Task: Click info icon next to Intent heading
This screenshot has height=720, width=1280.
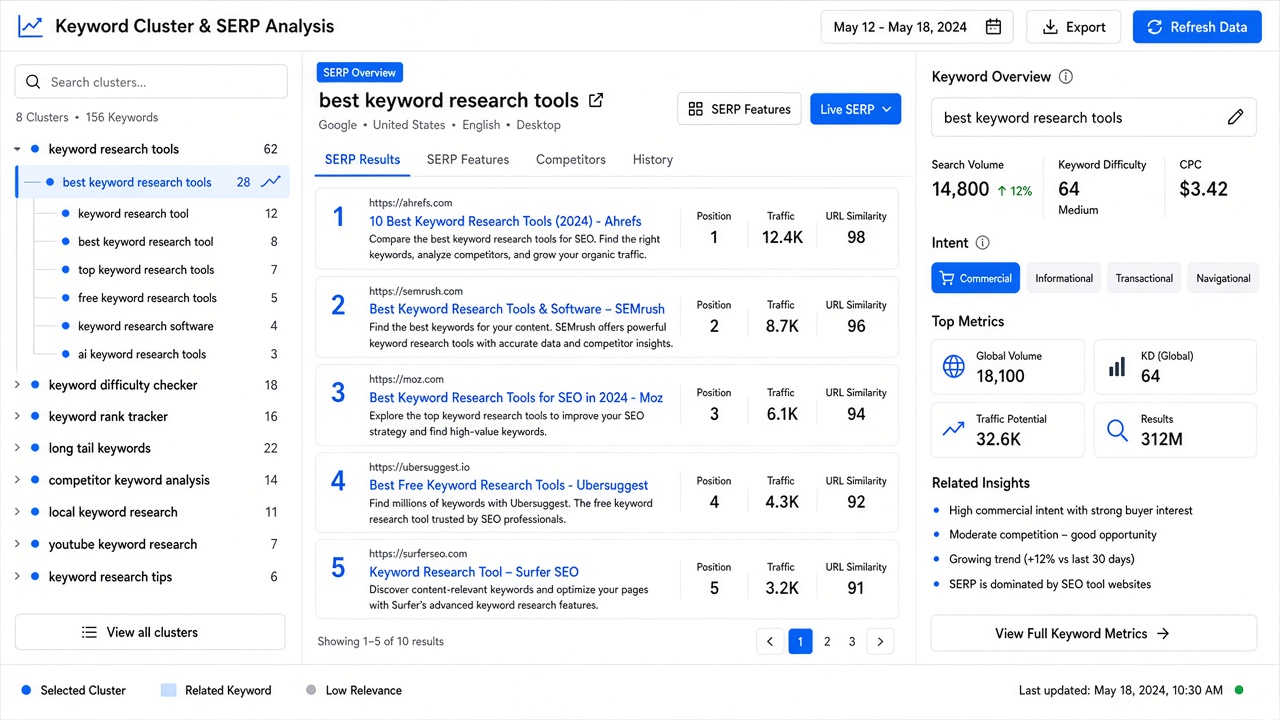Action: 982,243
